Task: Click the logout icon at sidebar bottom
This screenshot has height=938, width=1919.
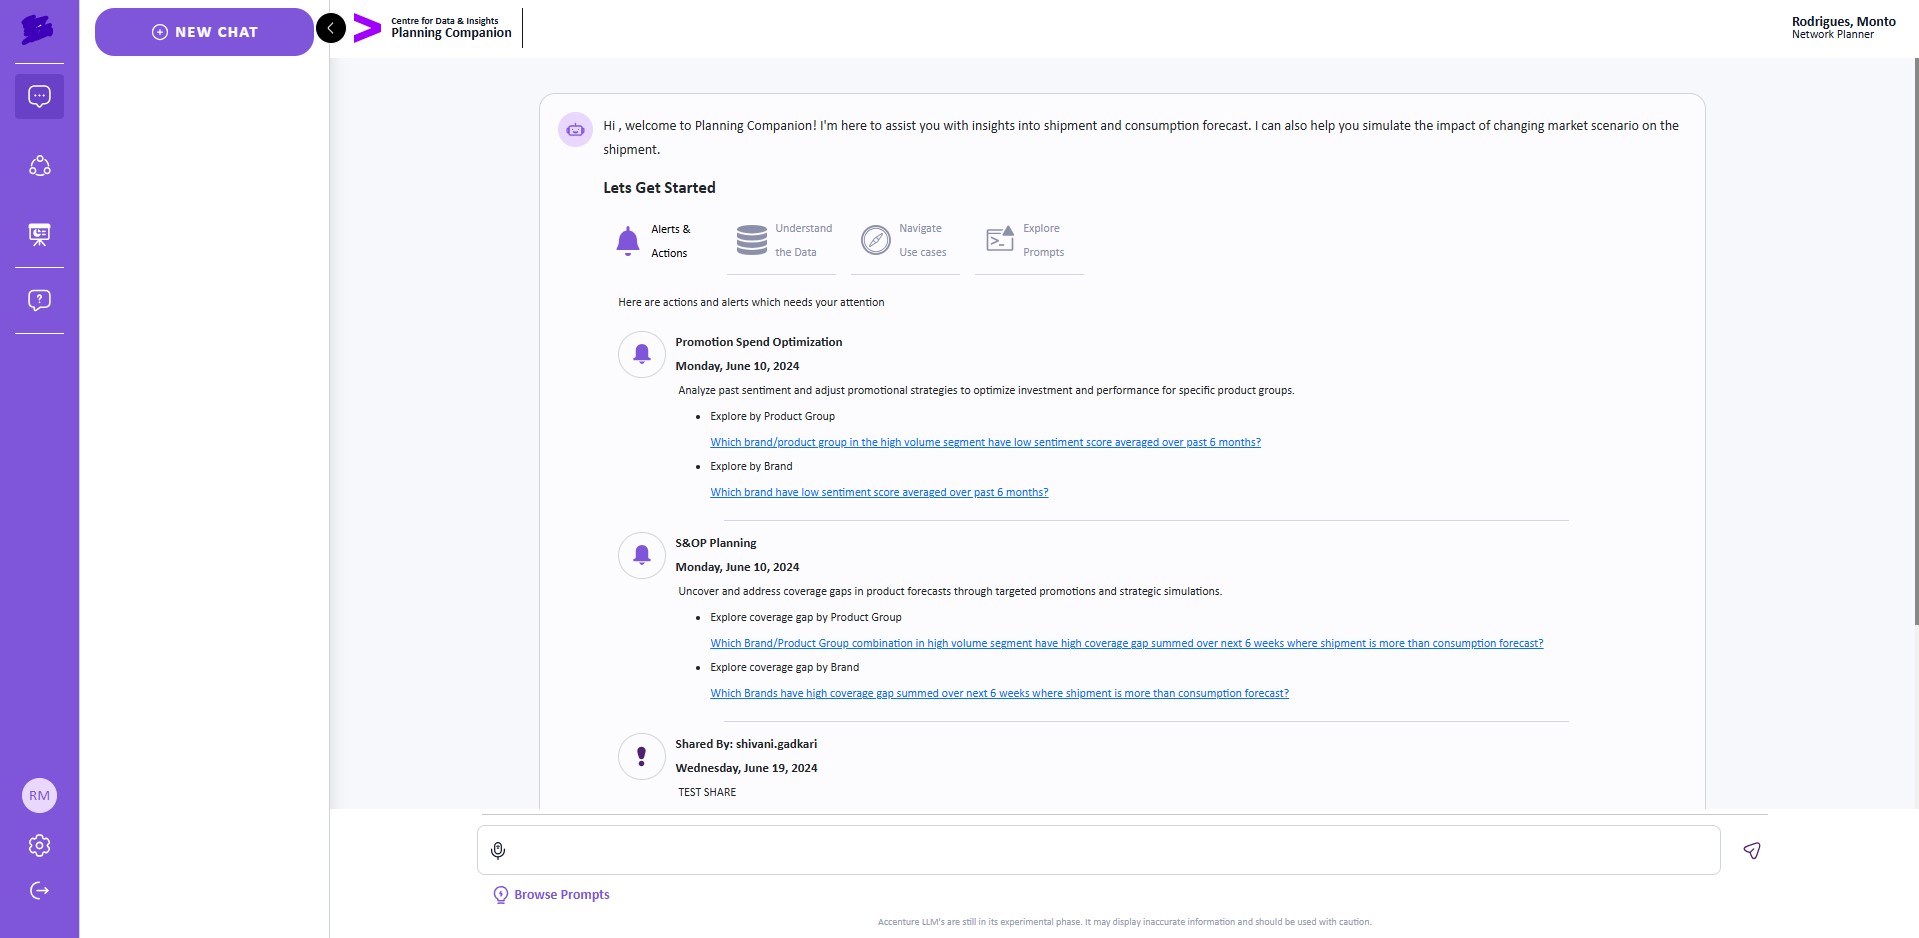Action: [39, 891]
